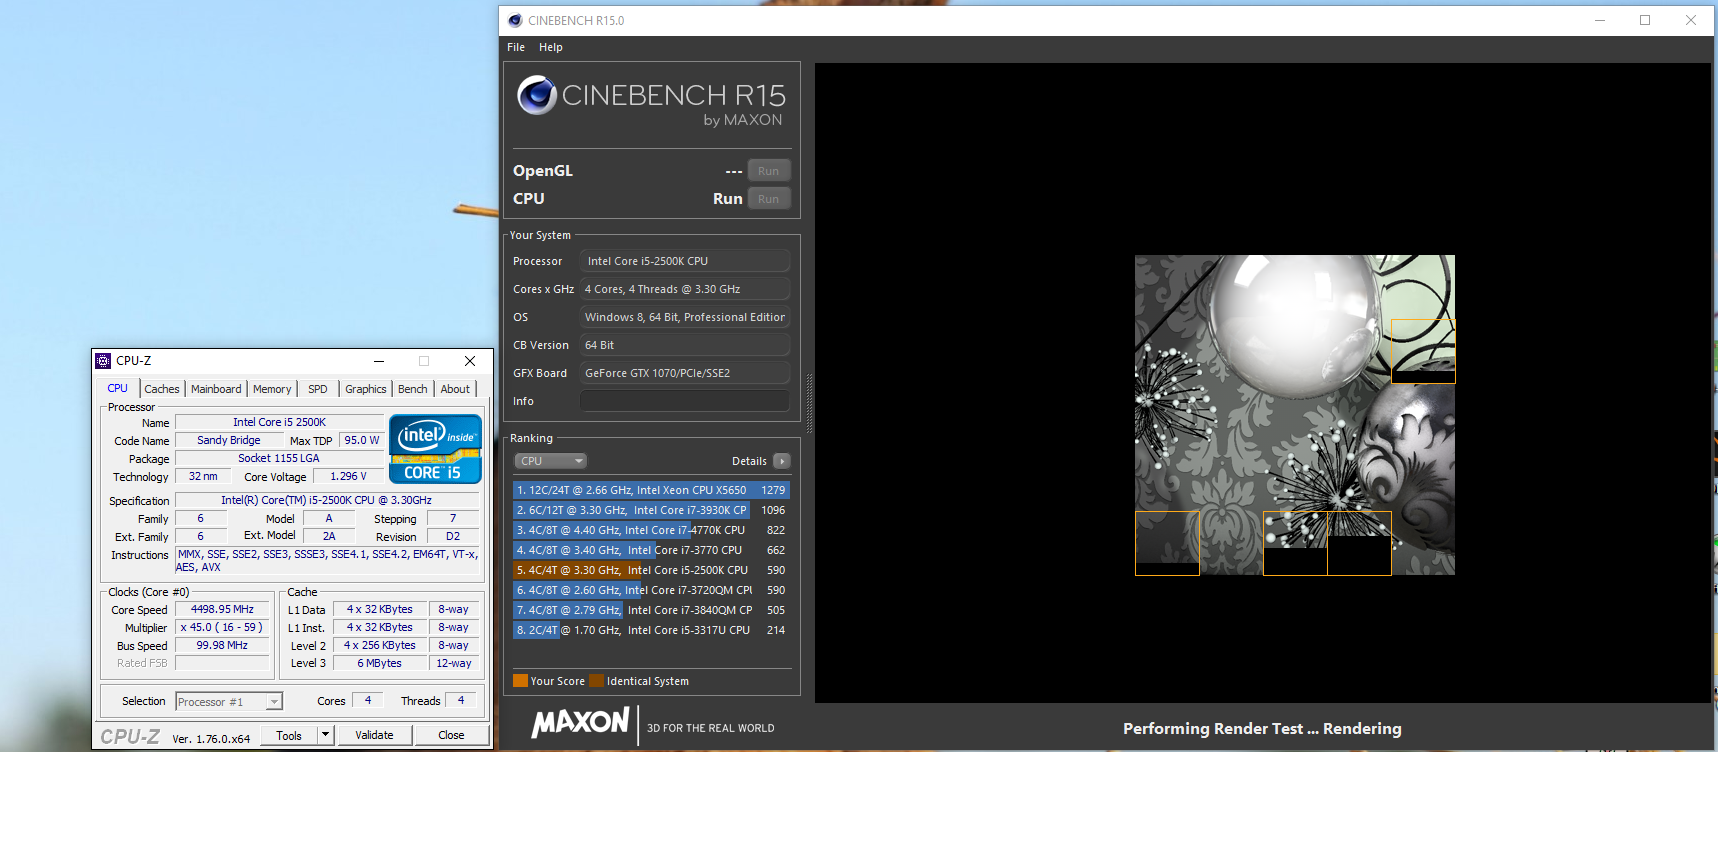
Task: Select the CPU tab in CPU-Z
Action: click(x=118, y=388)
